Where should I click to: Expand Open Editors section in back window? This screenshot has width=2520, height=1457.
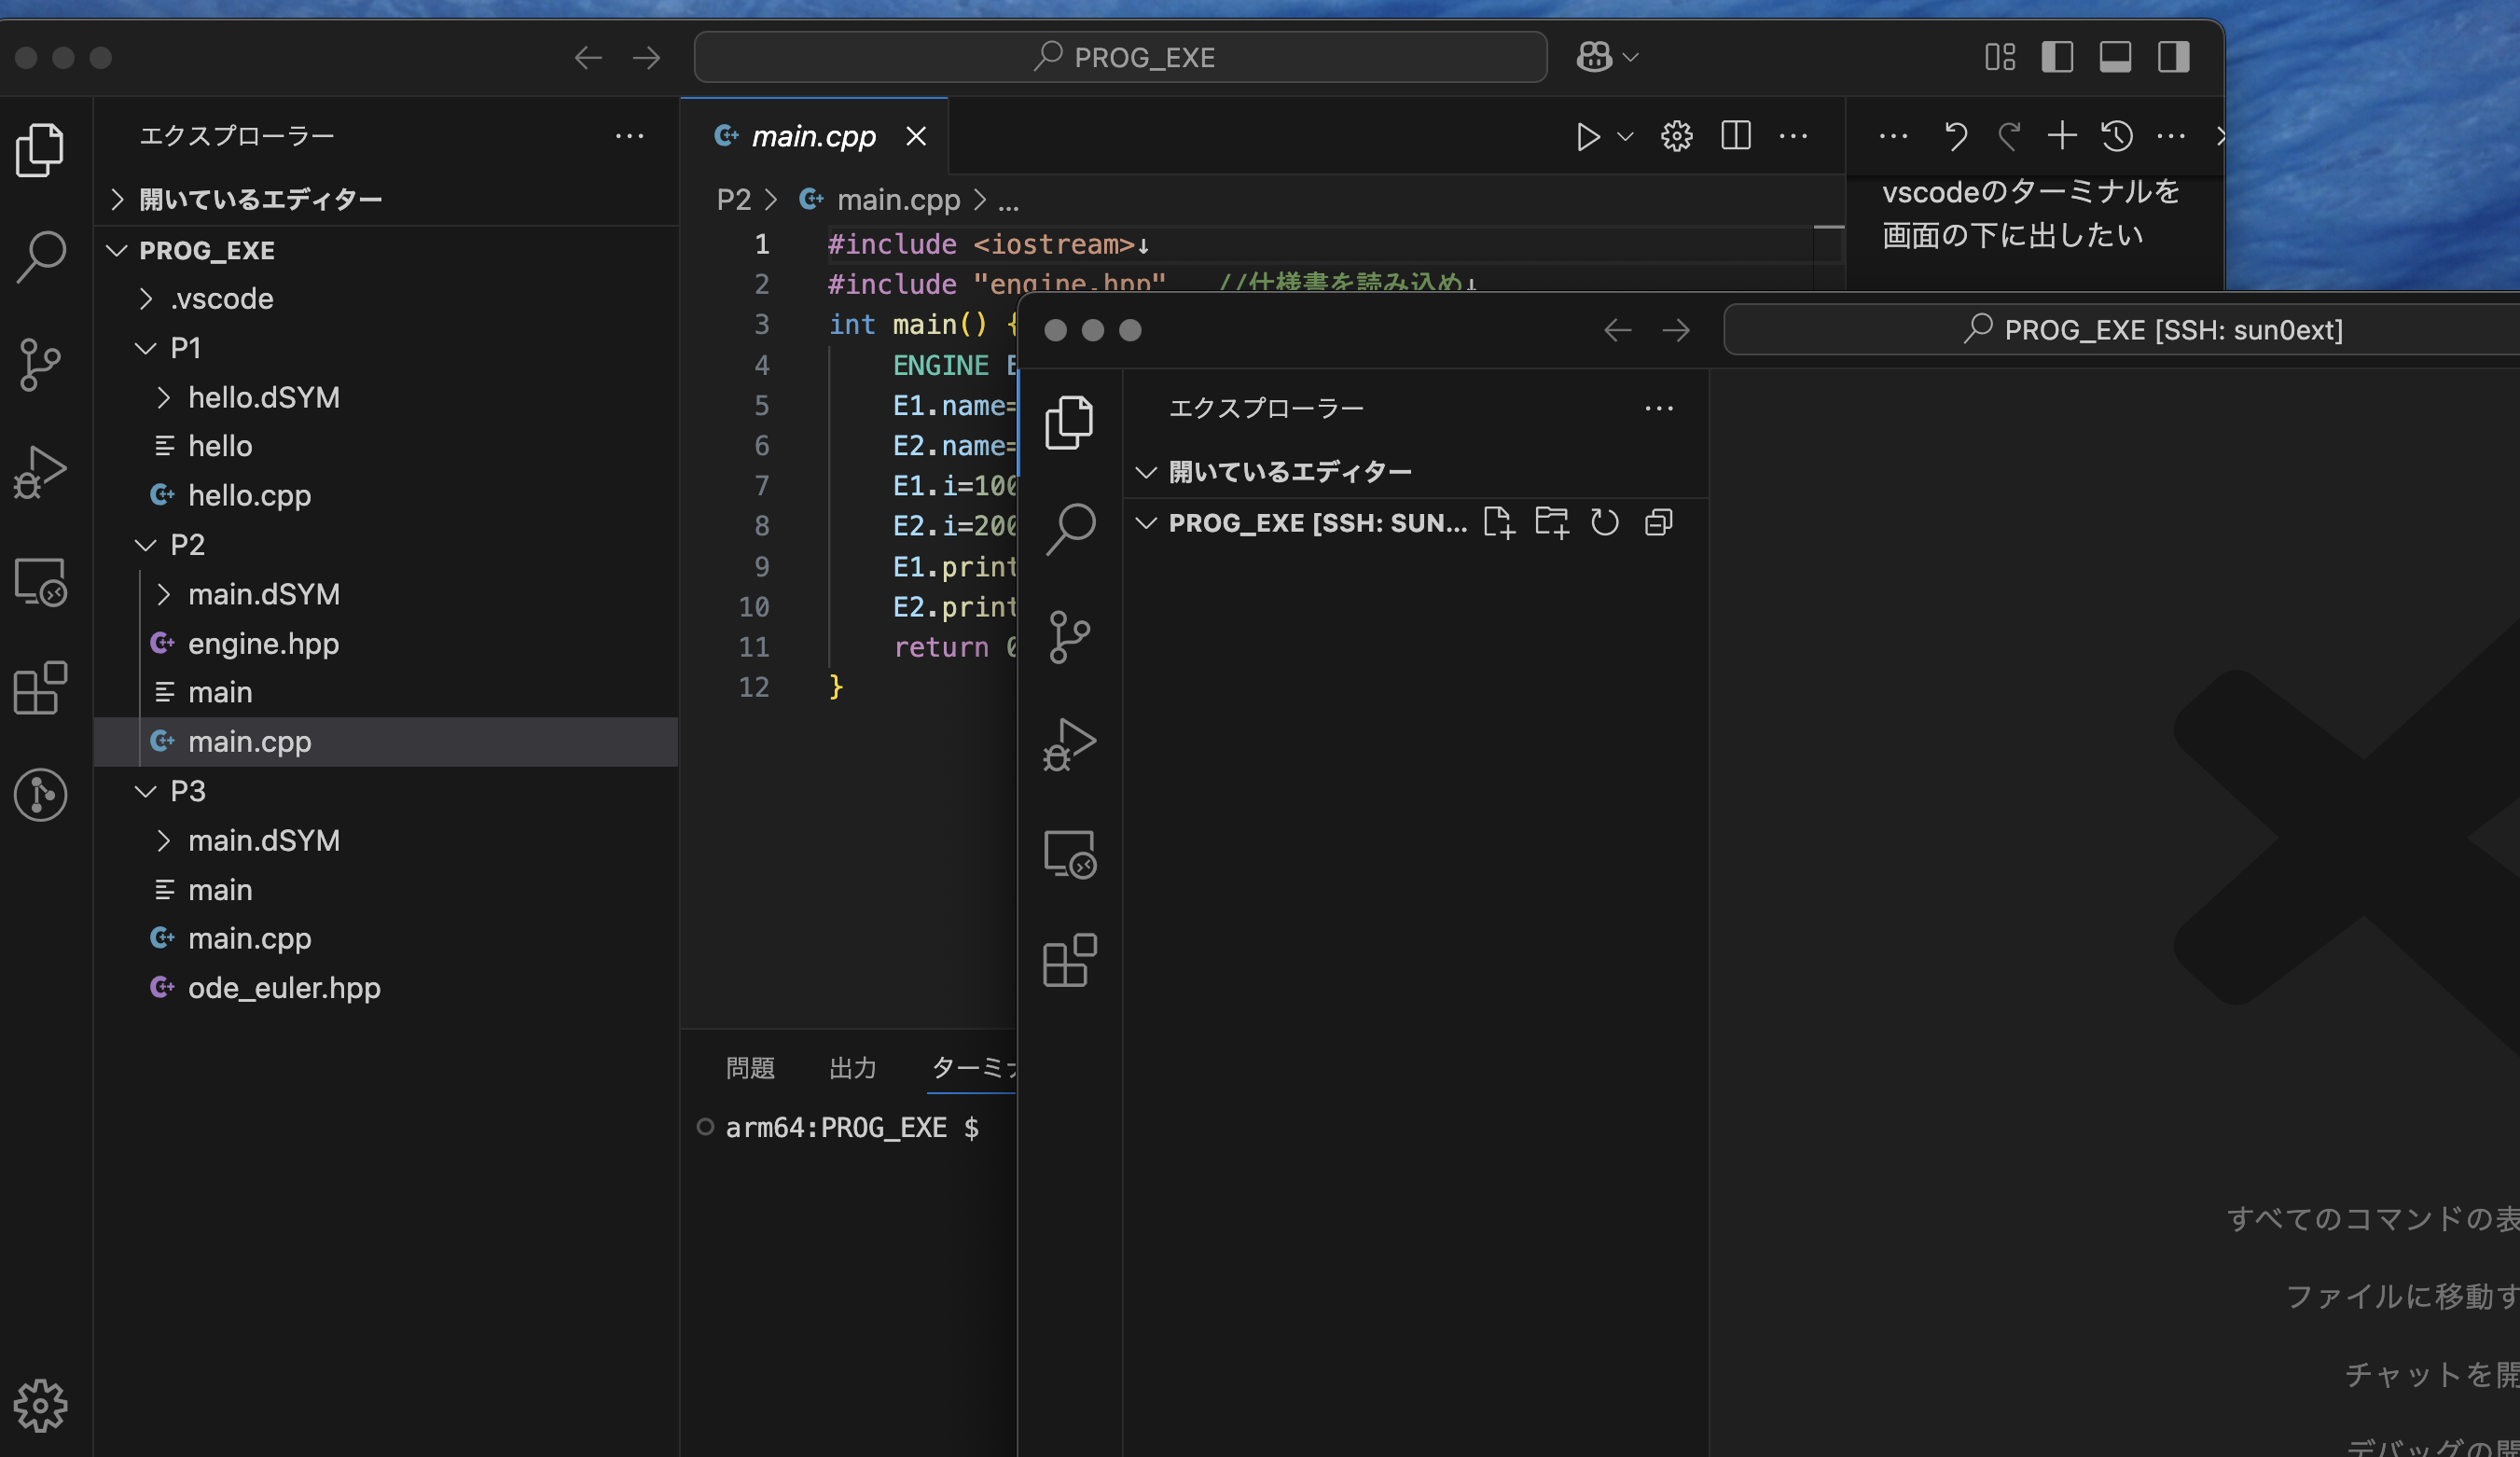[x=386, y=199]
